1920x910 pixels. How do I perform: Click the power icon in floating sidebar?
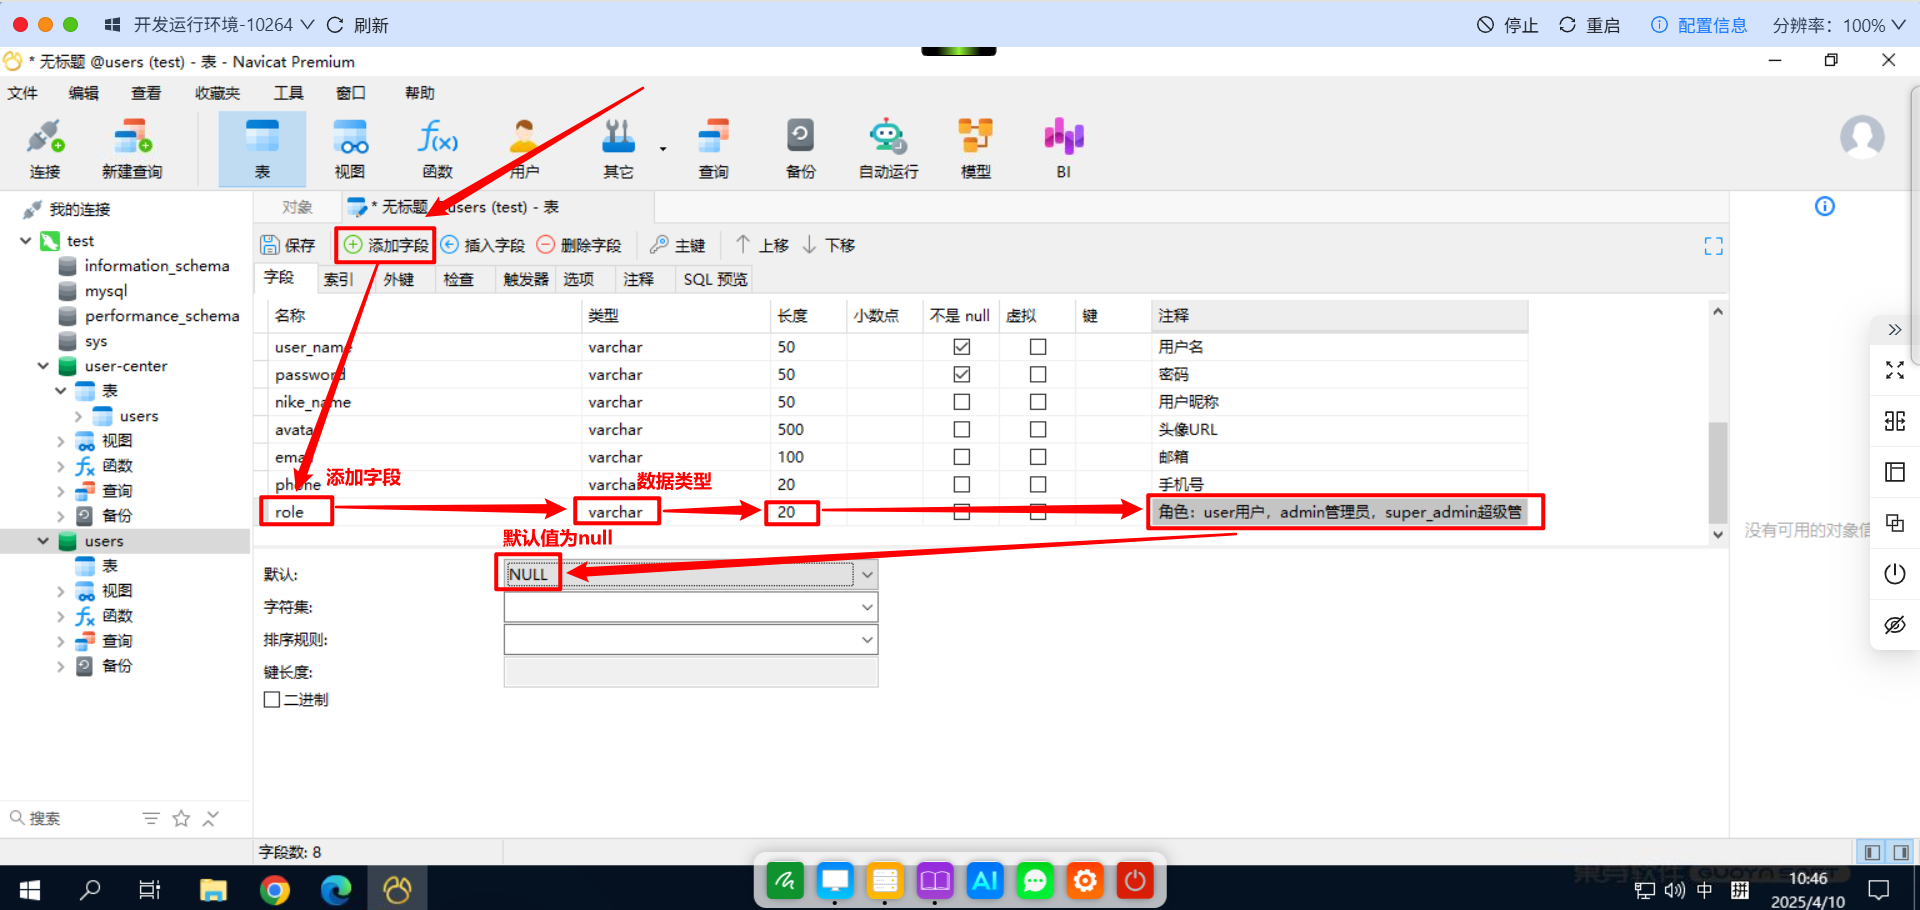click(1895, 574)
